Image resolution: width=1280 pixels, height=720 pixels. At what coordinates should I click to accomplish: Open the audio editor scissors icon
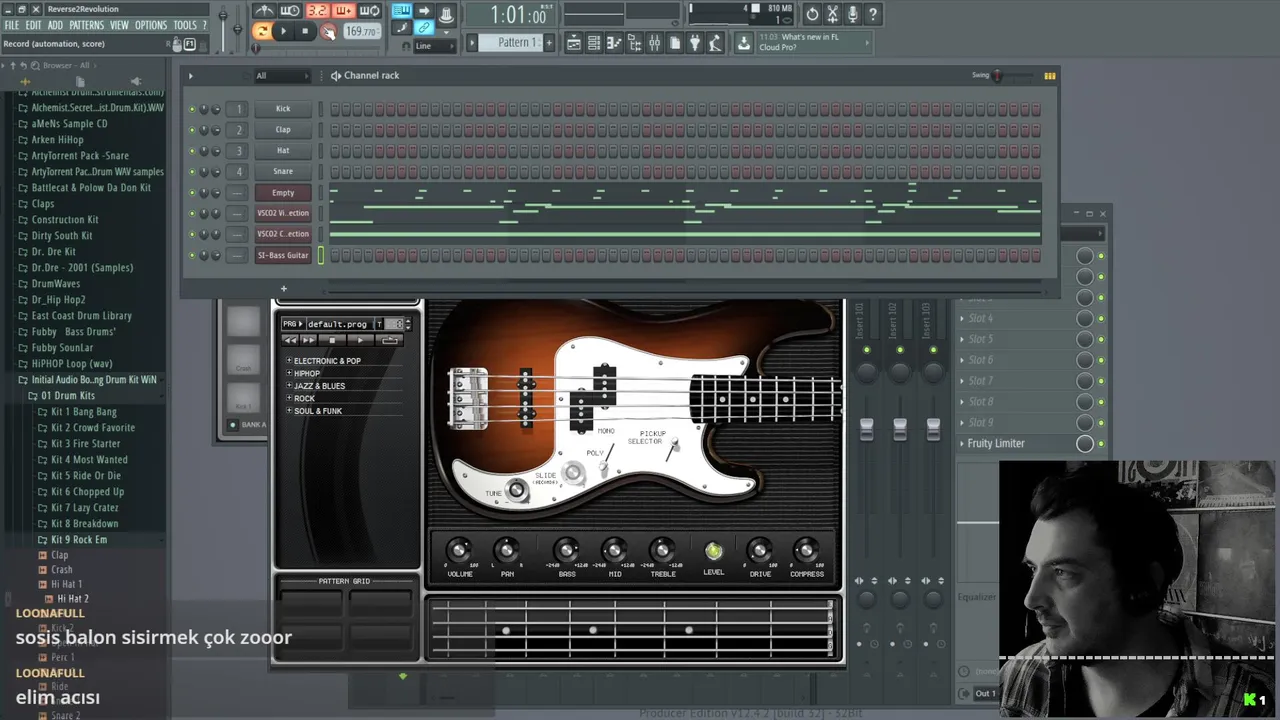pos(832,14)
